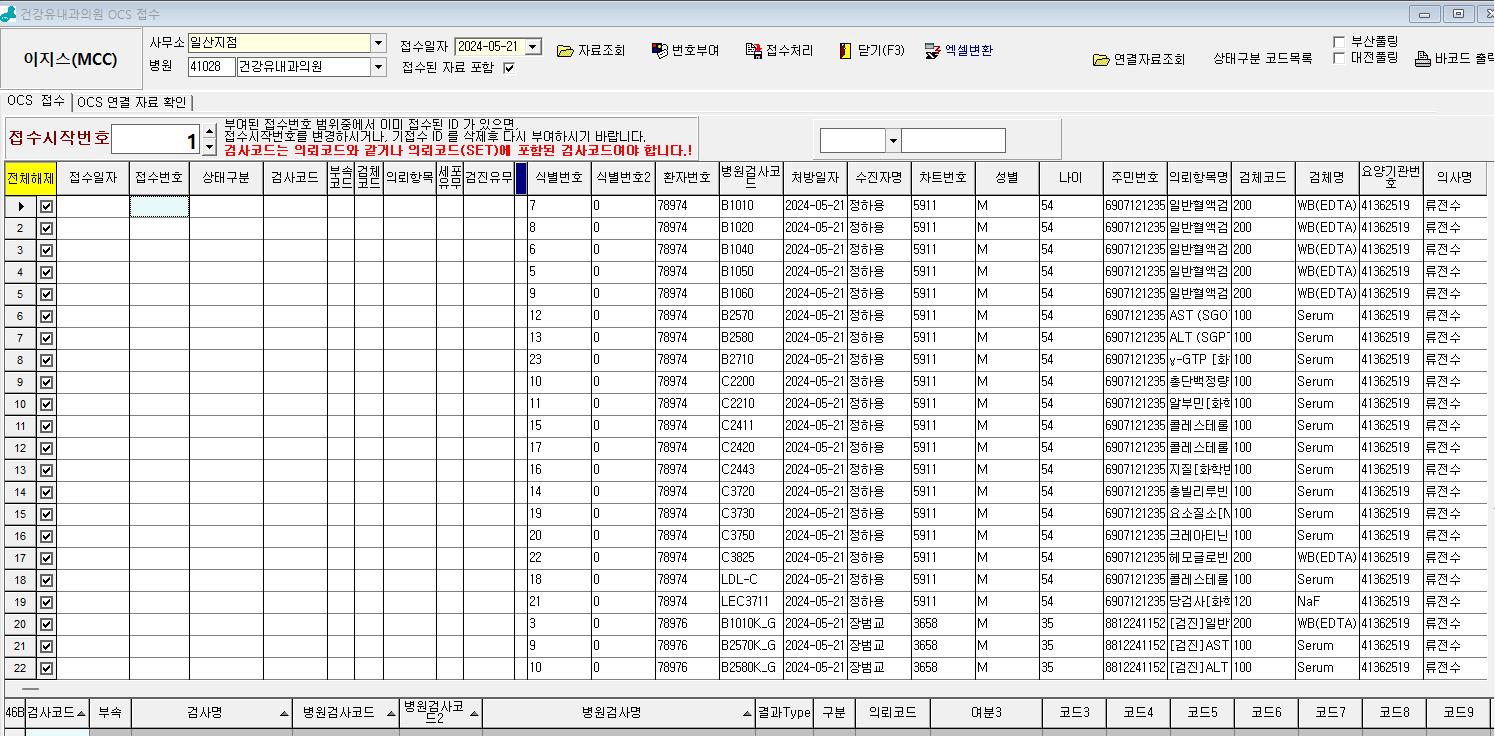The width and height of the screenshot is (1495, 736).
Task: Click the 상태구분 코드목록 button
Action: point(1262,59)
